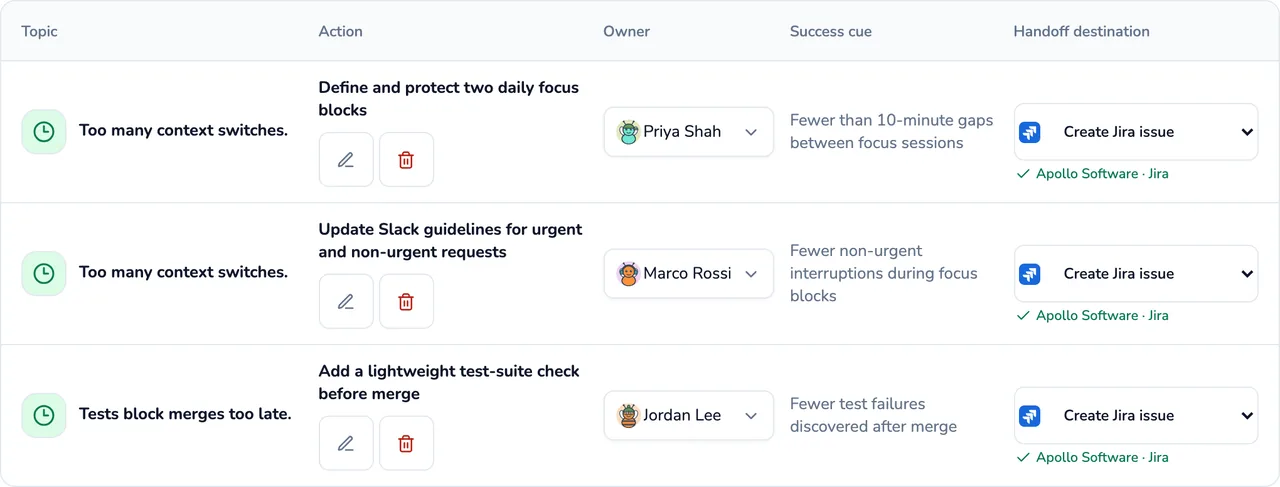Open the Priya Shah owner dropdown
This screenshot has height=487, width=1280.
[x=689, y=132]
